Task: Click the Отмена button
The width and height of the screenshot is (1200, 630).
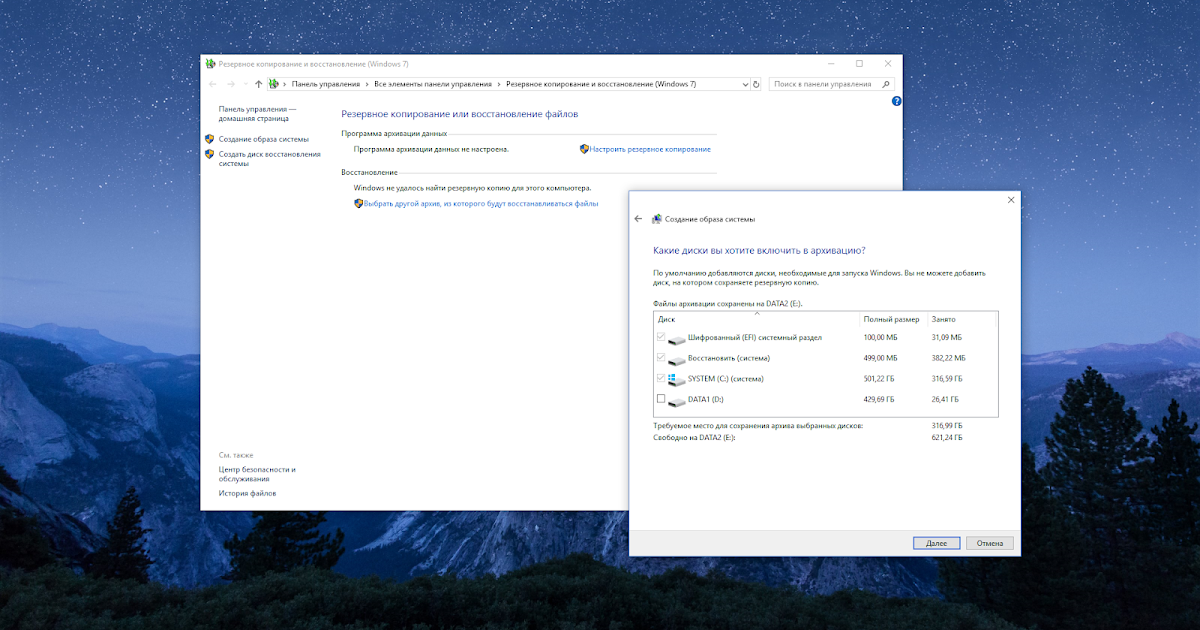Action: point(990,543)
